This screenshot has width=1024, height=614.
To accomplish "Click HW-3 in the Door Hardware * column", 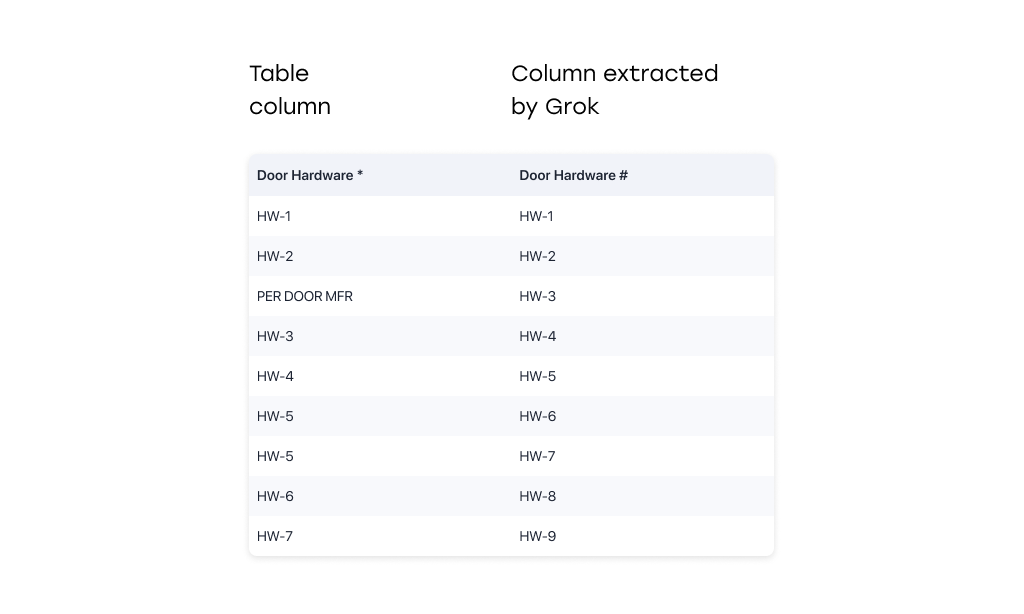I will pyautogui.click(x=275, y=336).
